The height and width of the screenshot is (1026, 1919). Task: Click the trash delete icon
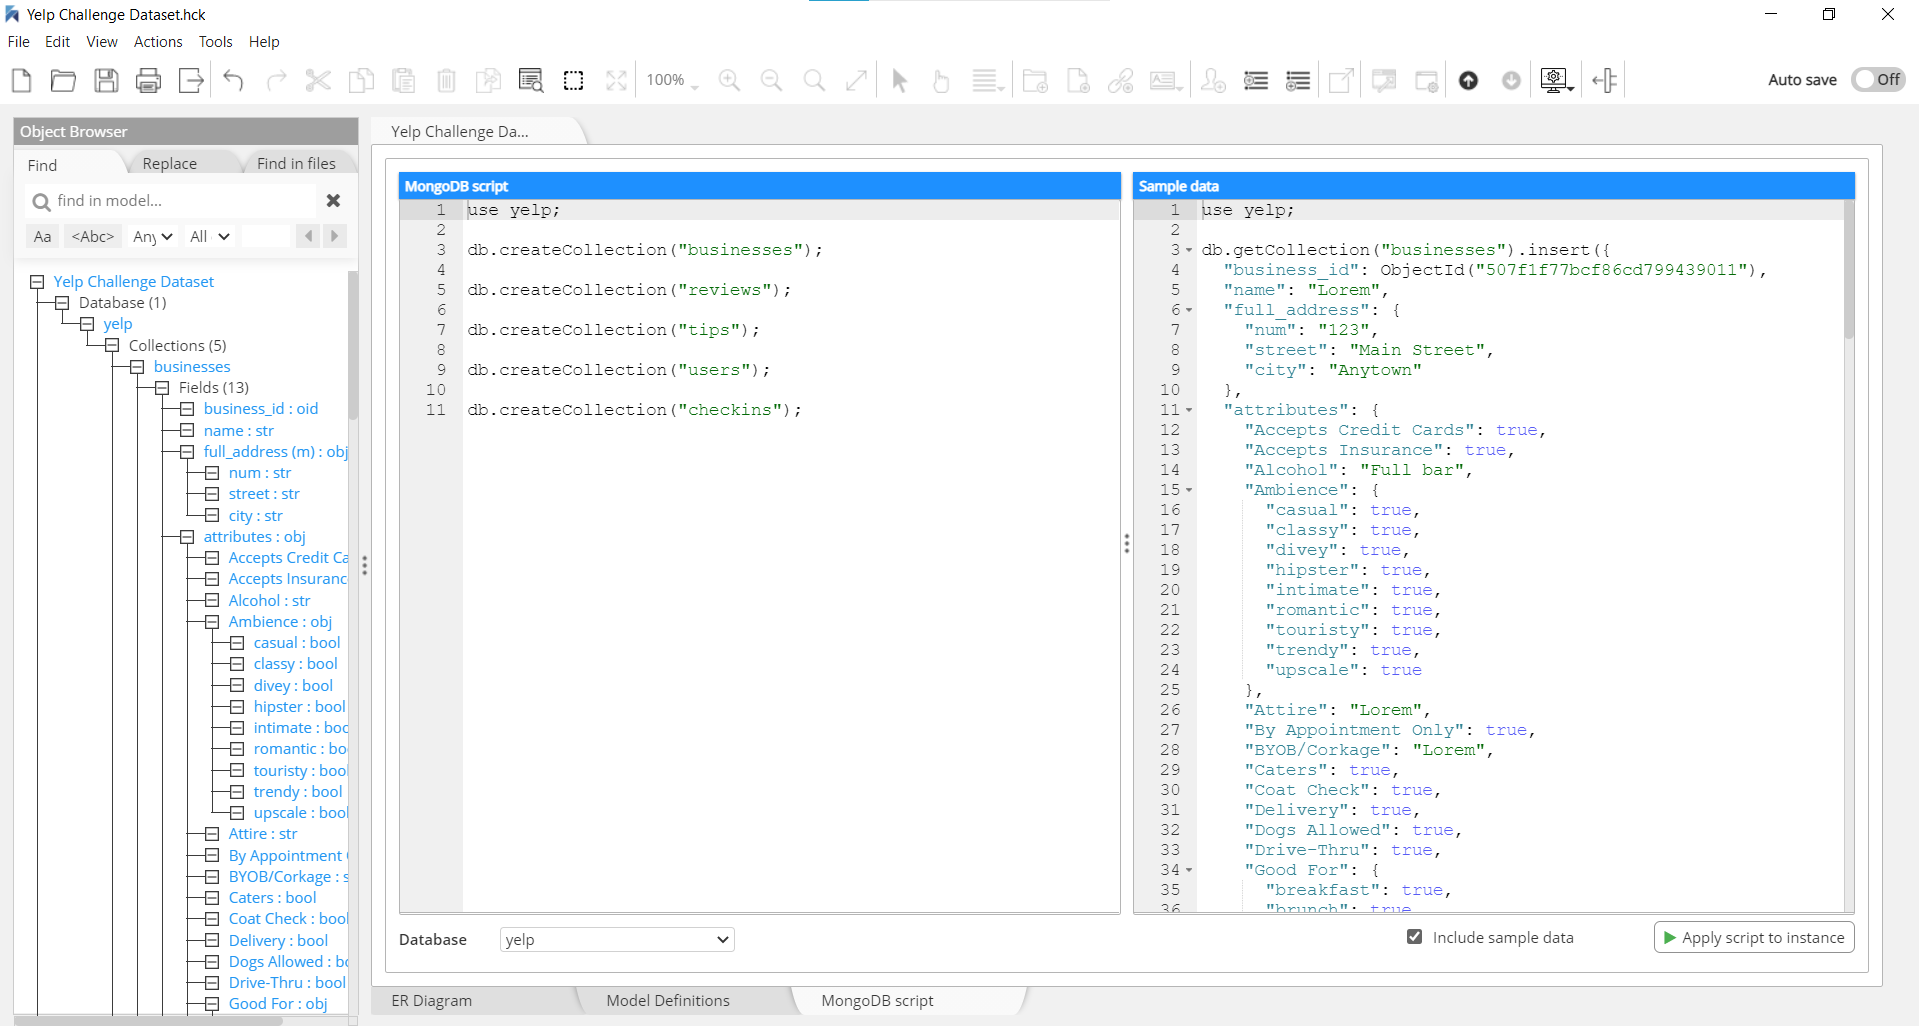pos(446,80)
